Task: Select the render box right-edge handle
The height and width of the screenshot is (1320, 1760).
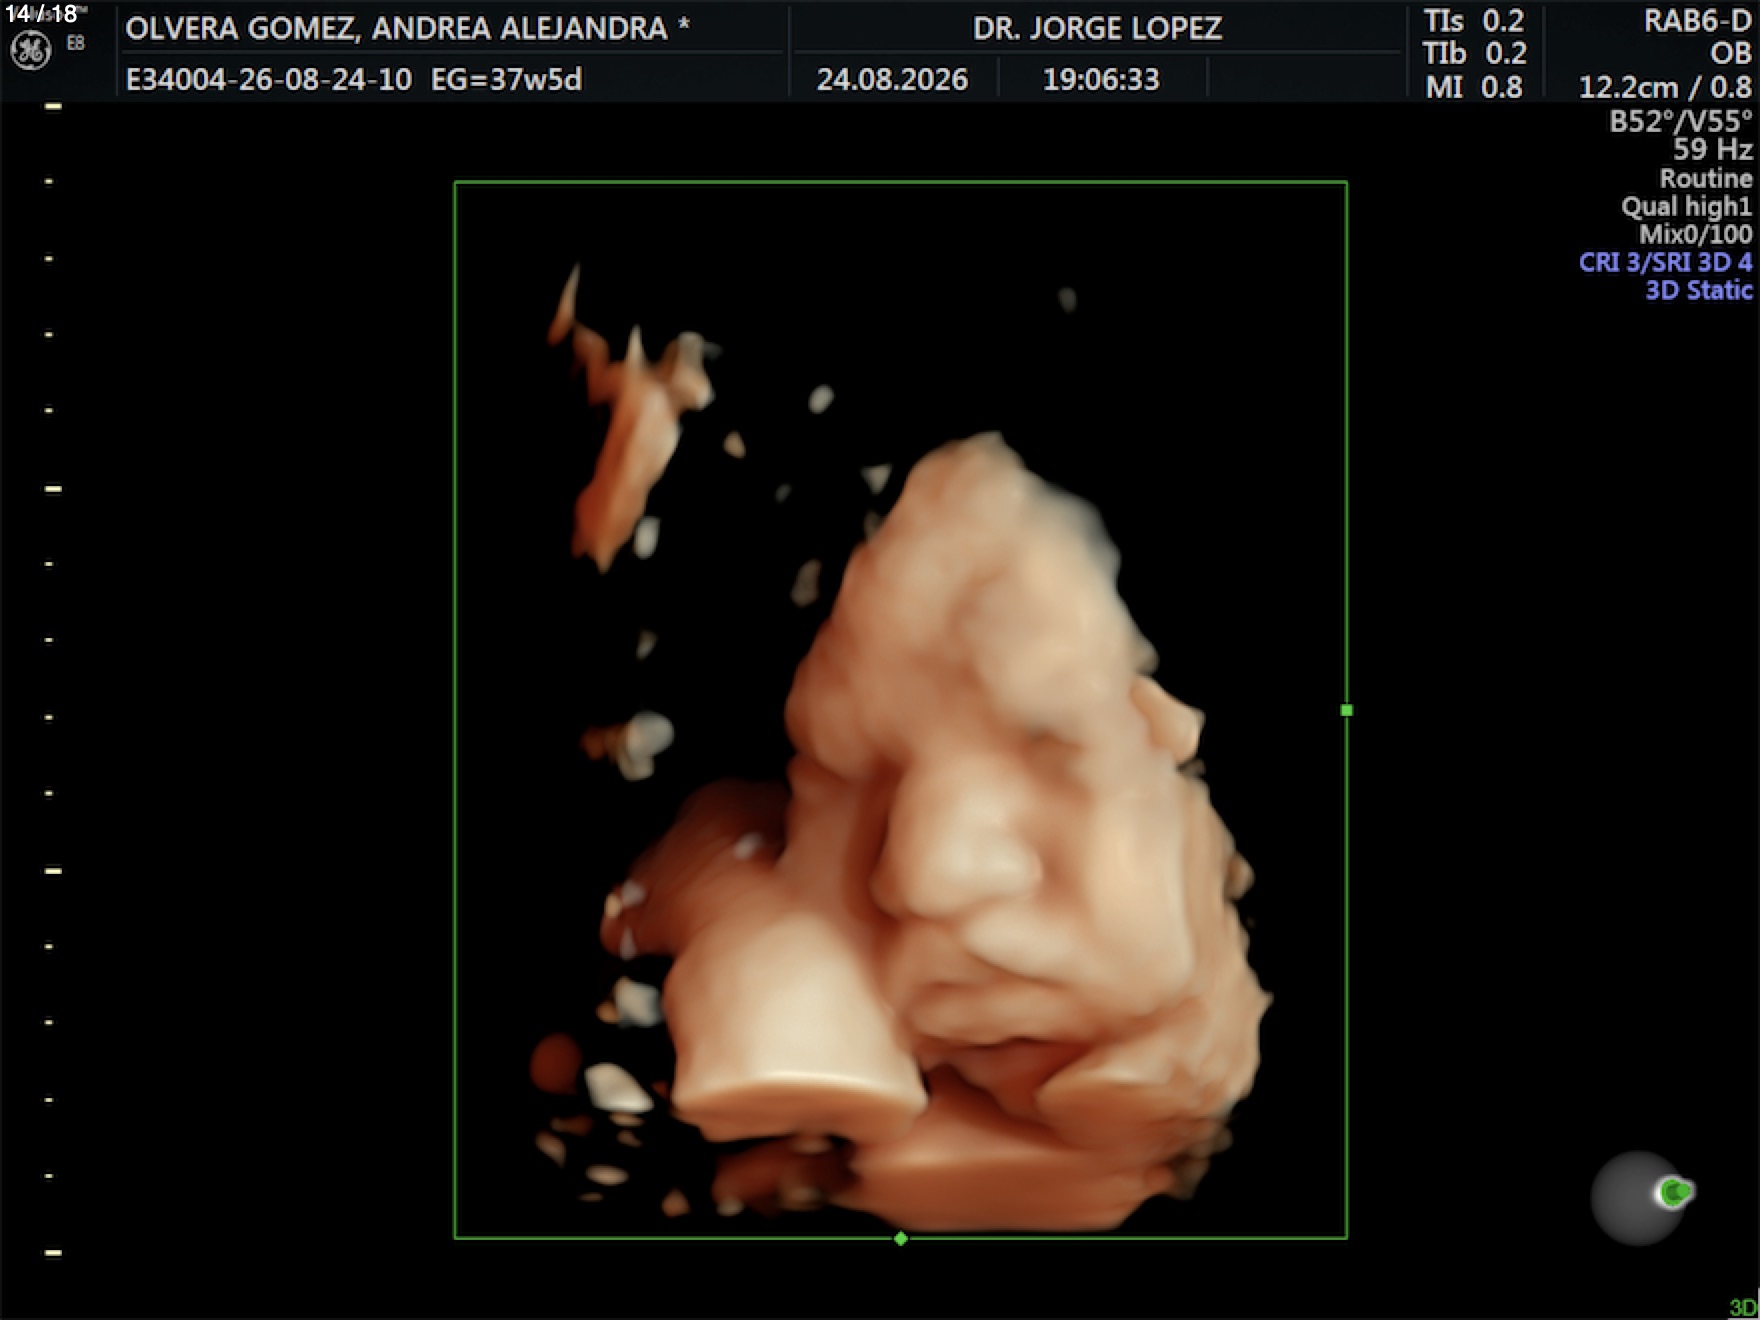Action: click(1346, 710)
